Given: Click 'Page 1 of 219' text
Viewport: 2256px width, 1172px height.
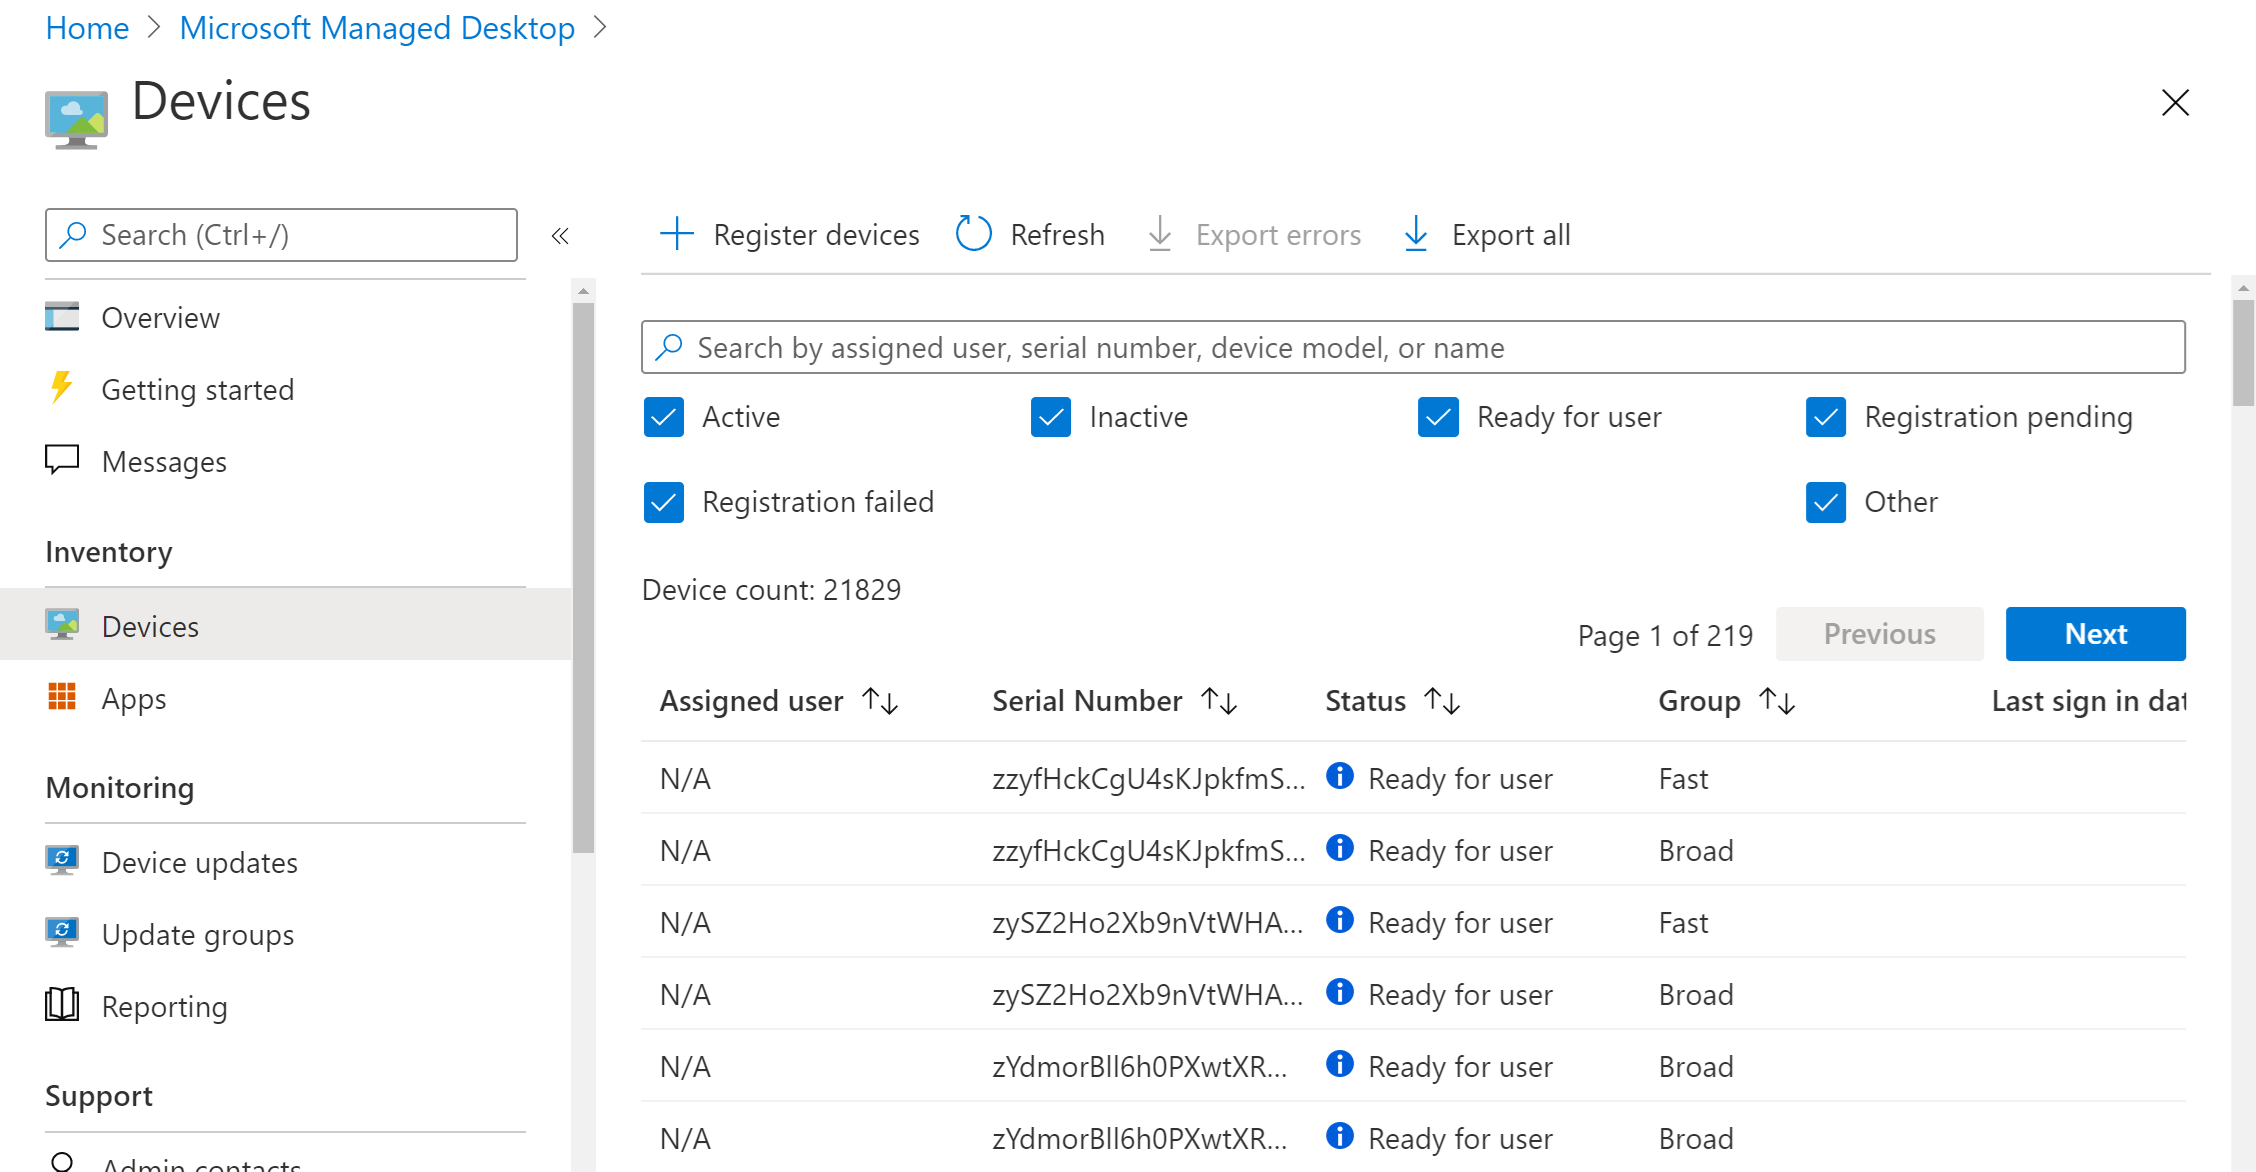Looking at the screenshot, I should [x=1665, y=635].
